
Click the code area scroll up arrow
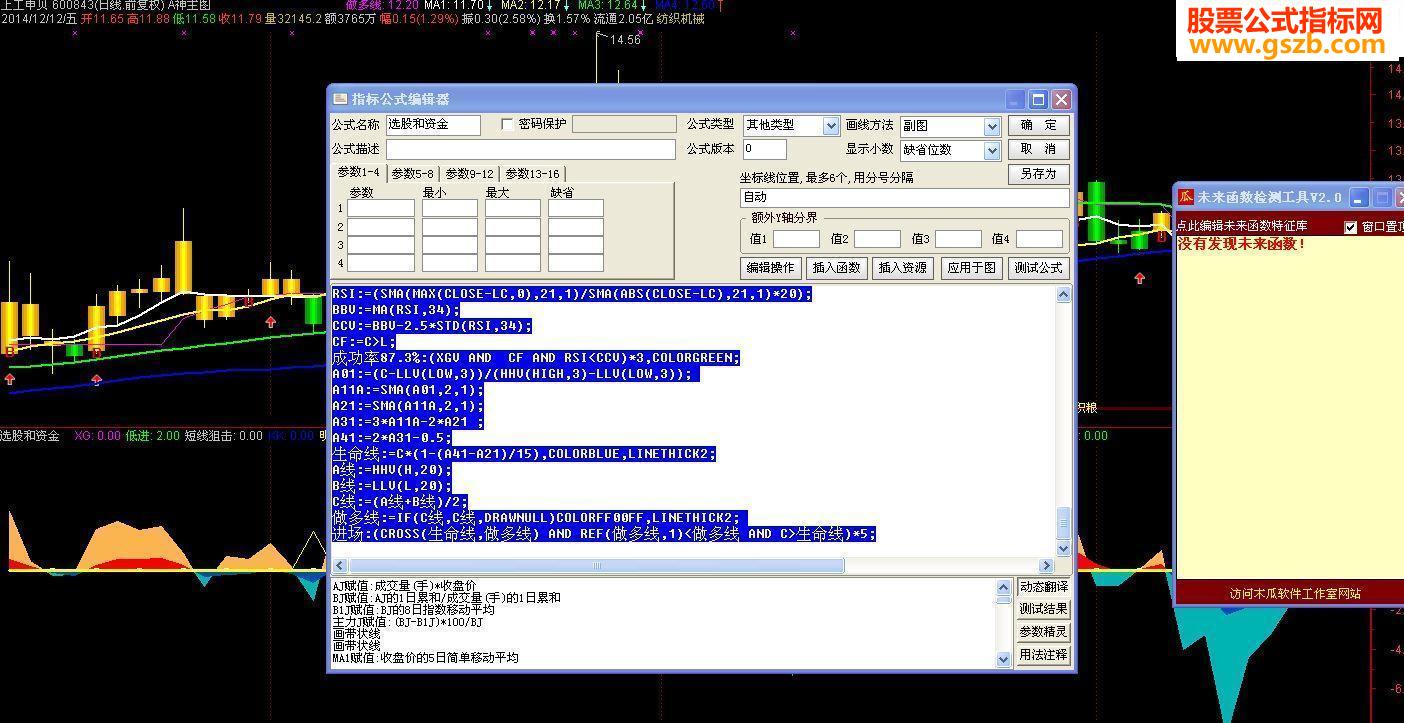[x=1063, y=295]
